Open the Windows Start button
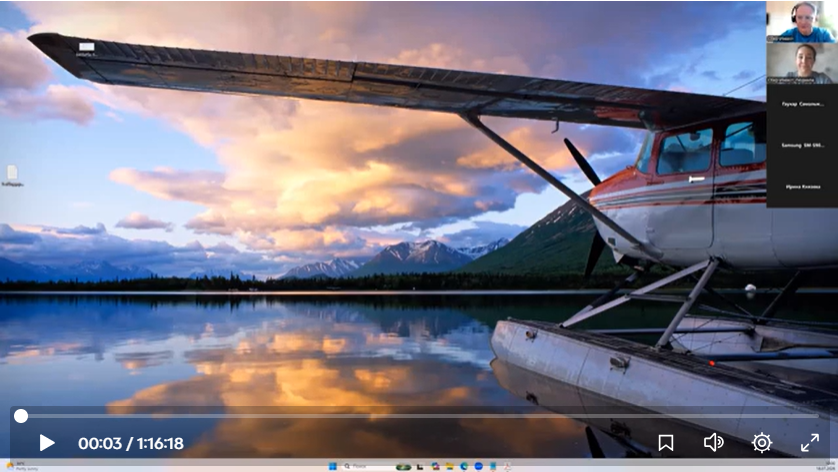The image size is (838, 472). [332, 467]
